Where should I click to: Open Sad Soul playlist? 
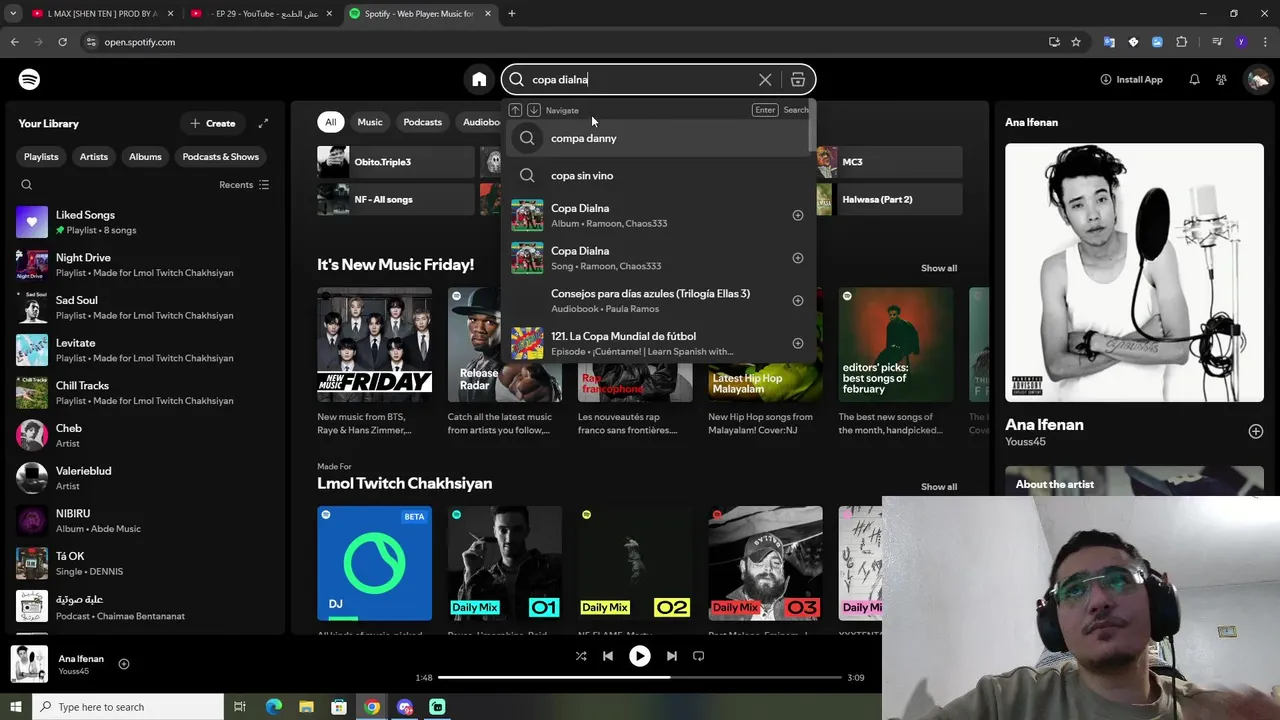[x=145, y=307]
